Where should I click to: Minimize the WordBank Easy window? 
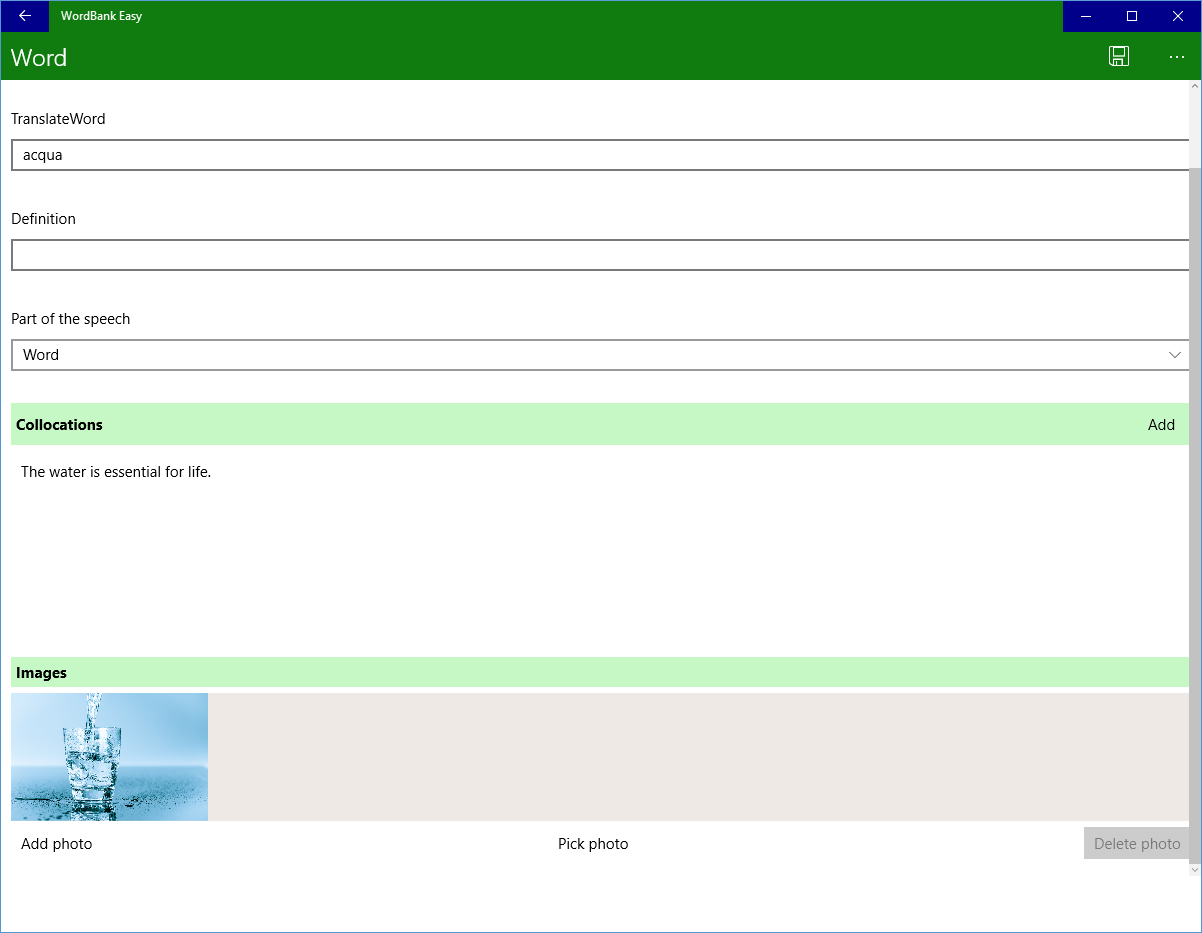[x=1086, y=16]
